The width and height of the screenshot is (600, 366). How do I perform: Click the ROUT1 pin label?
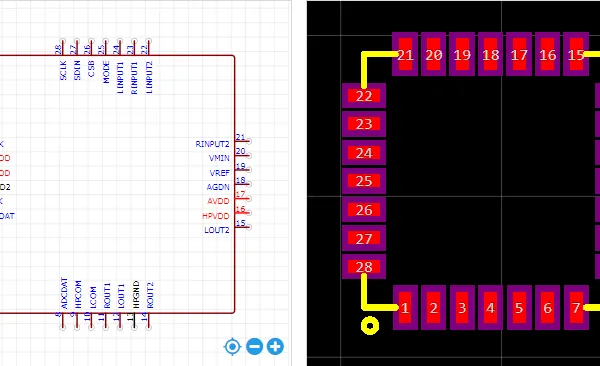coord(107,296)
